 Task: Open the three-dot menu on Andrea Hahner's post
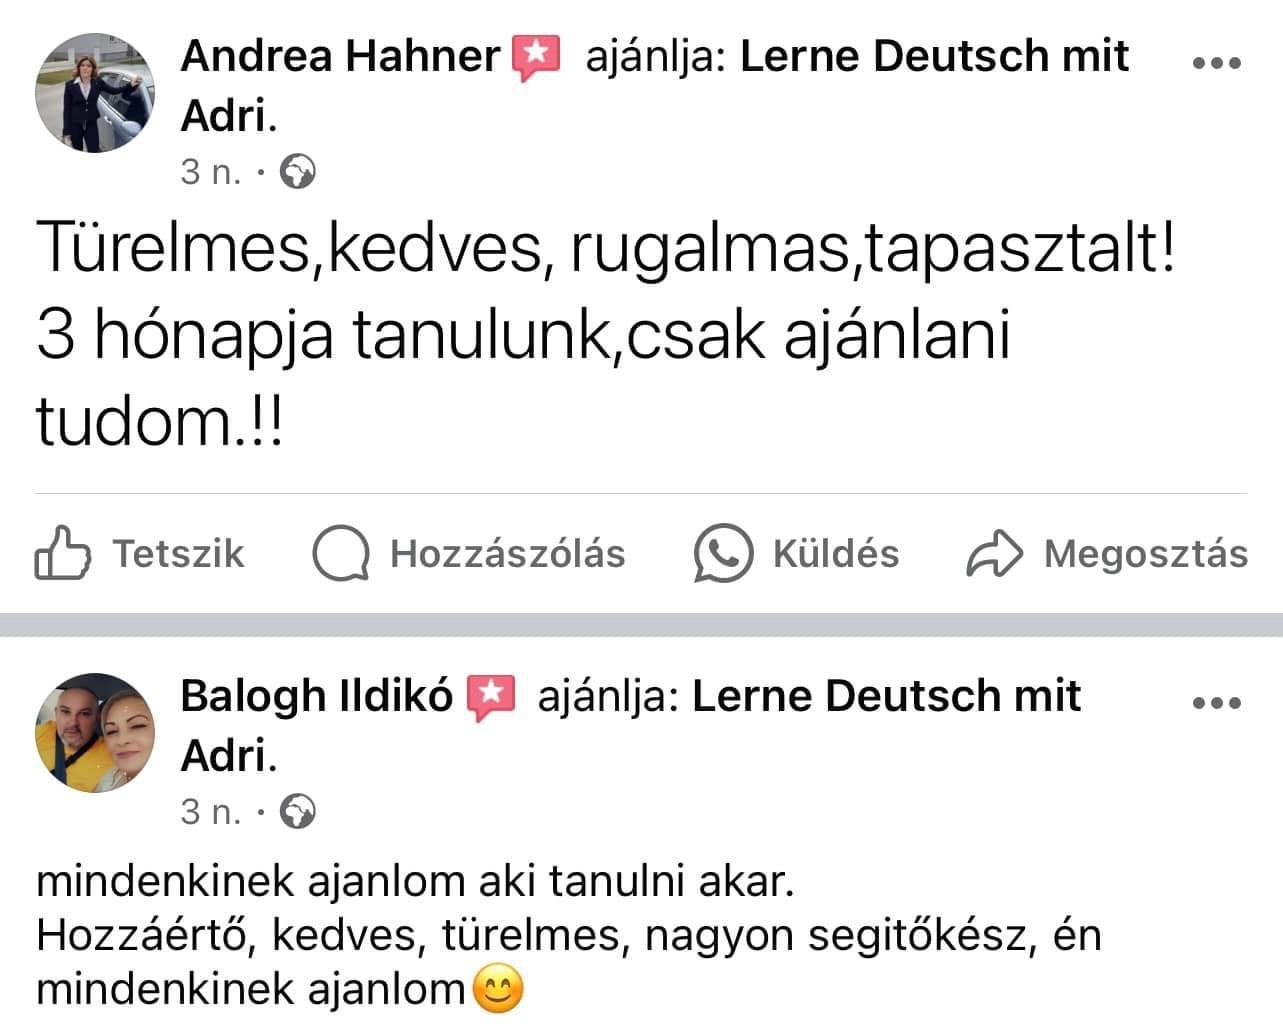point(1217,63)
